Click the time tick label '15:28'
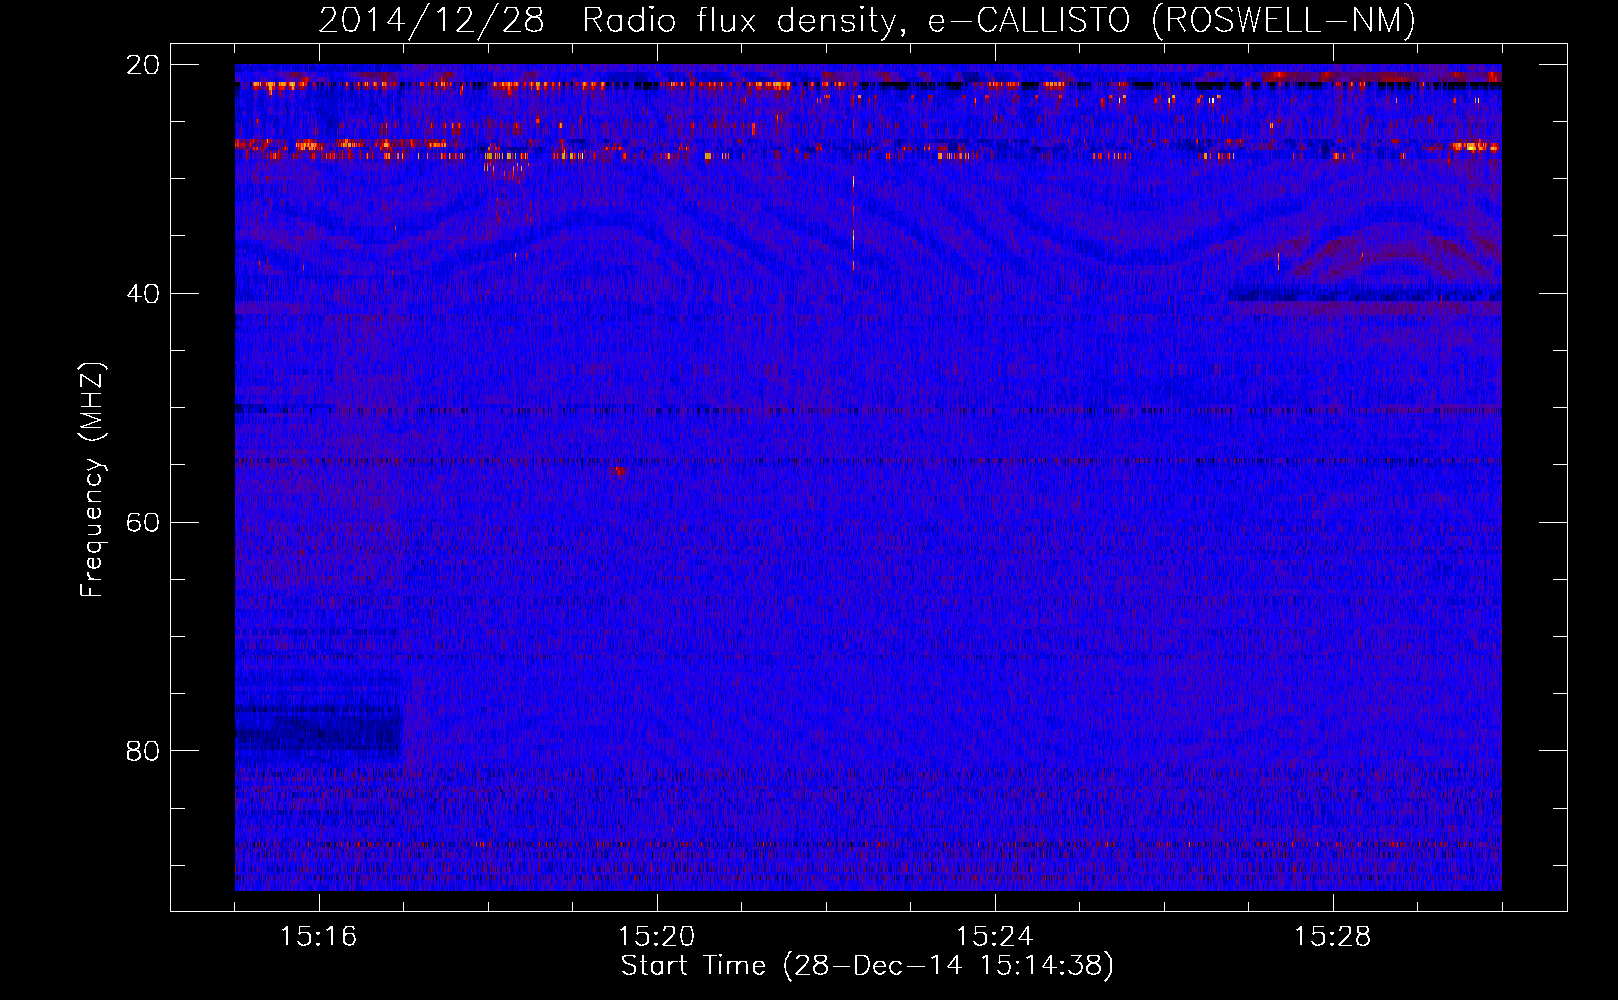This screenshot has width=1618, height=1000. click(1333, 937)
